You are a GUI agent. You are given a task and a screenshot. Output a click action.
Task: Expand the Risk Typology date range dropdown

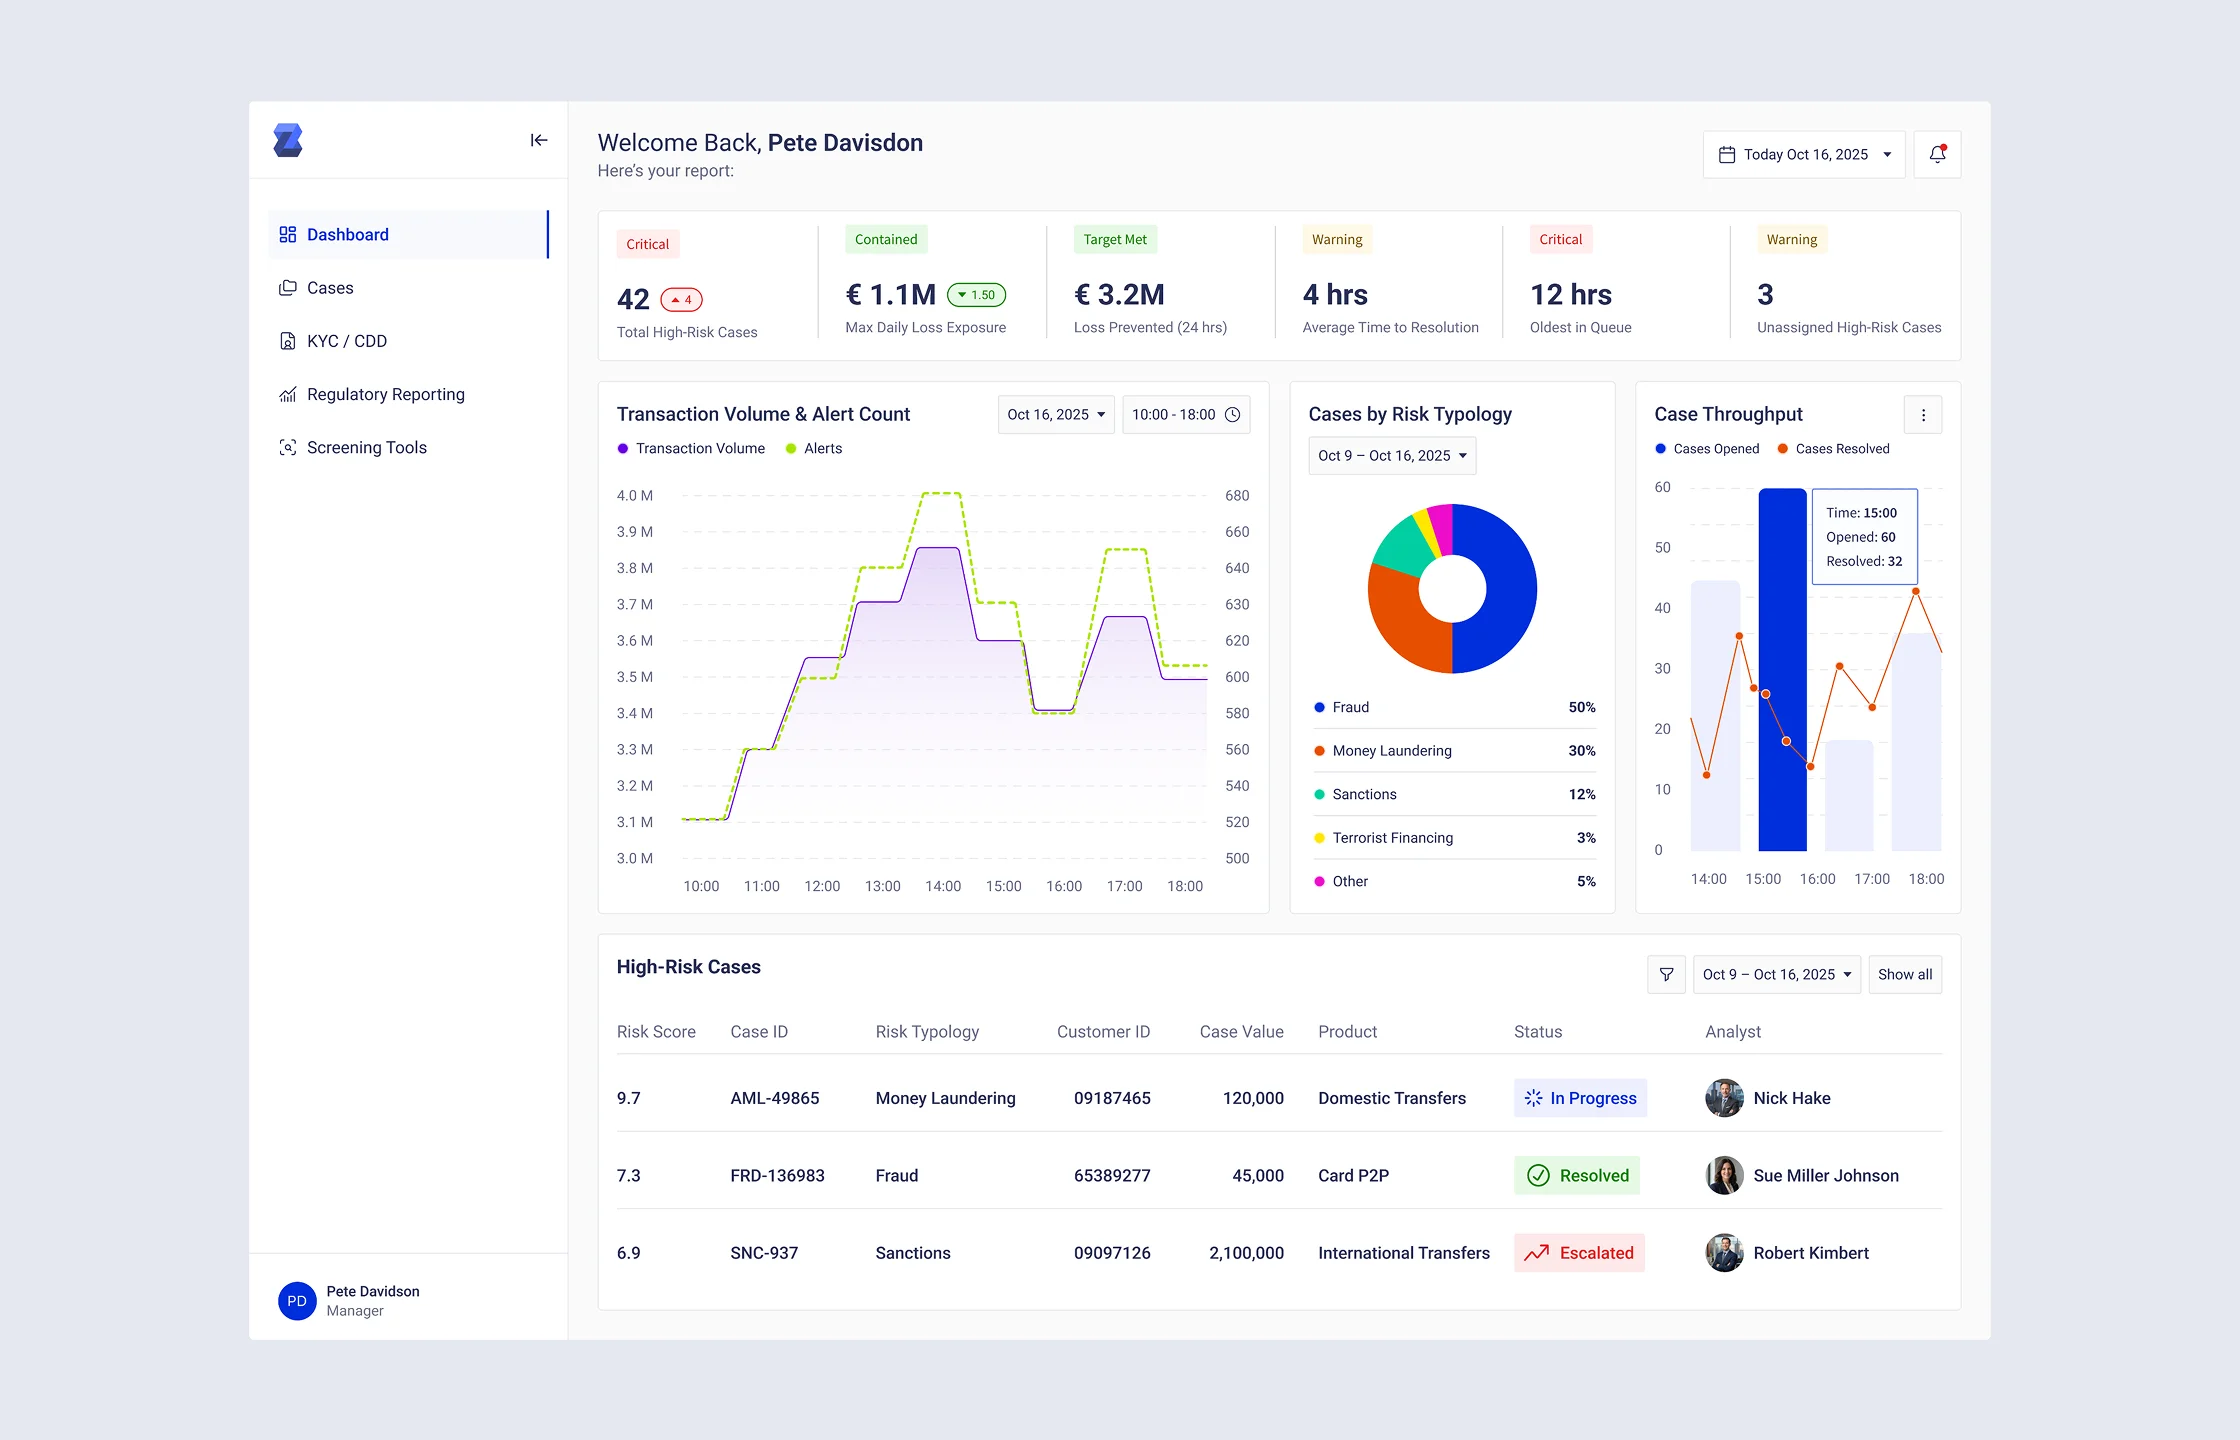coord(1392,456)
